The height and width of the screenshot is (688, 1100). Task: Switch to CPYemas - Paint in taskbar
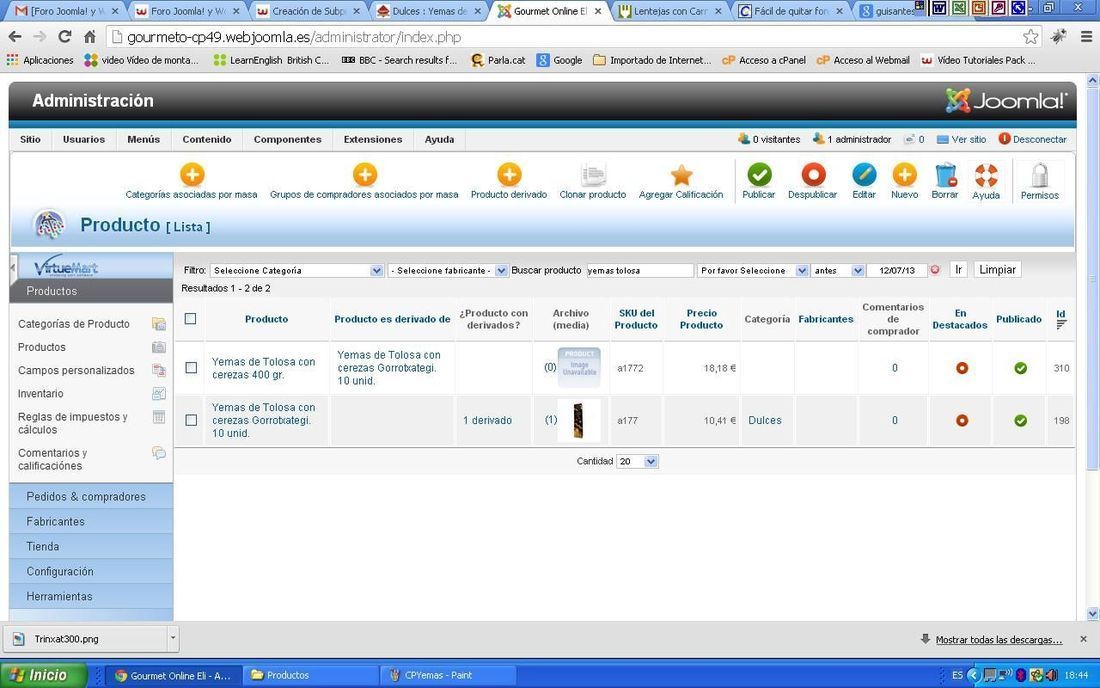(449, 675)
